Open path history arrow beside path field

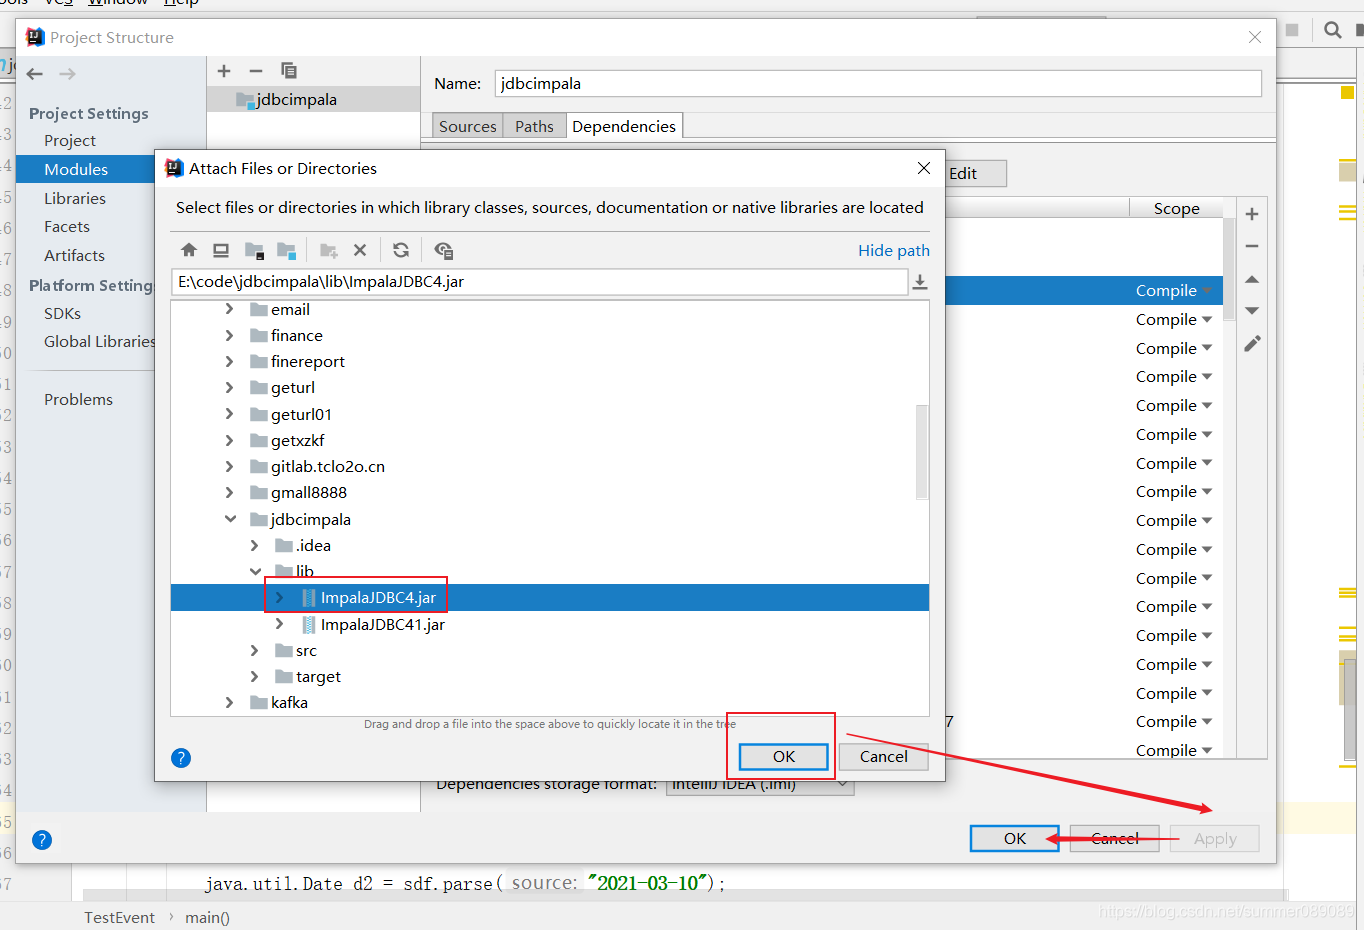[x=920, y=283]
